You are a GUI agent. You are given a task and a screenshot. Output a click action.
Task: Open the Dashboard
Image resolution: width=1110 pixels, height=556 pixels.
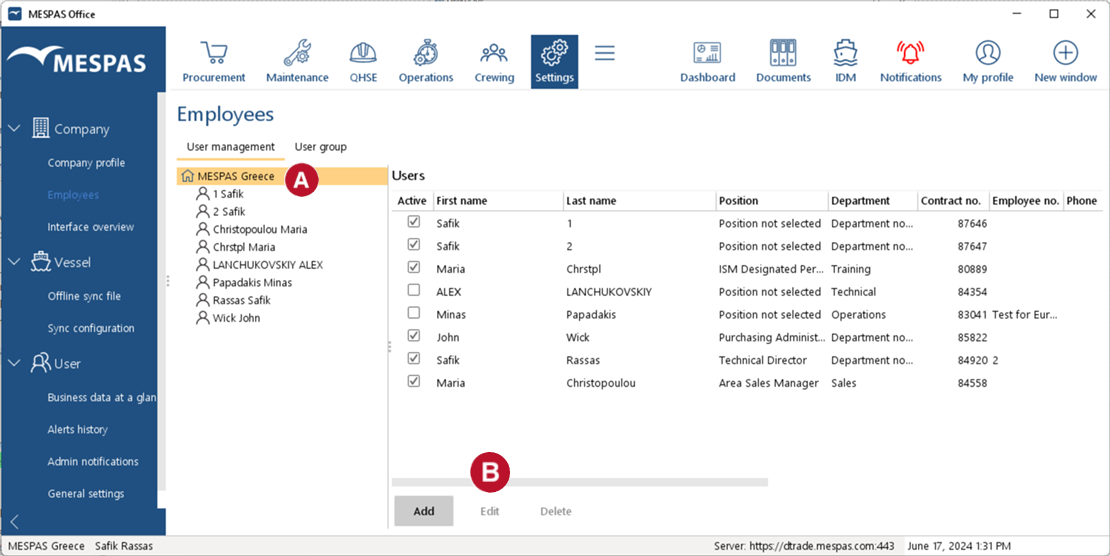[707, 62]
